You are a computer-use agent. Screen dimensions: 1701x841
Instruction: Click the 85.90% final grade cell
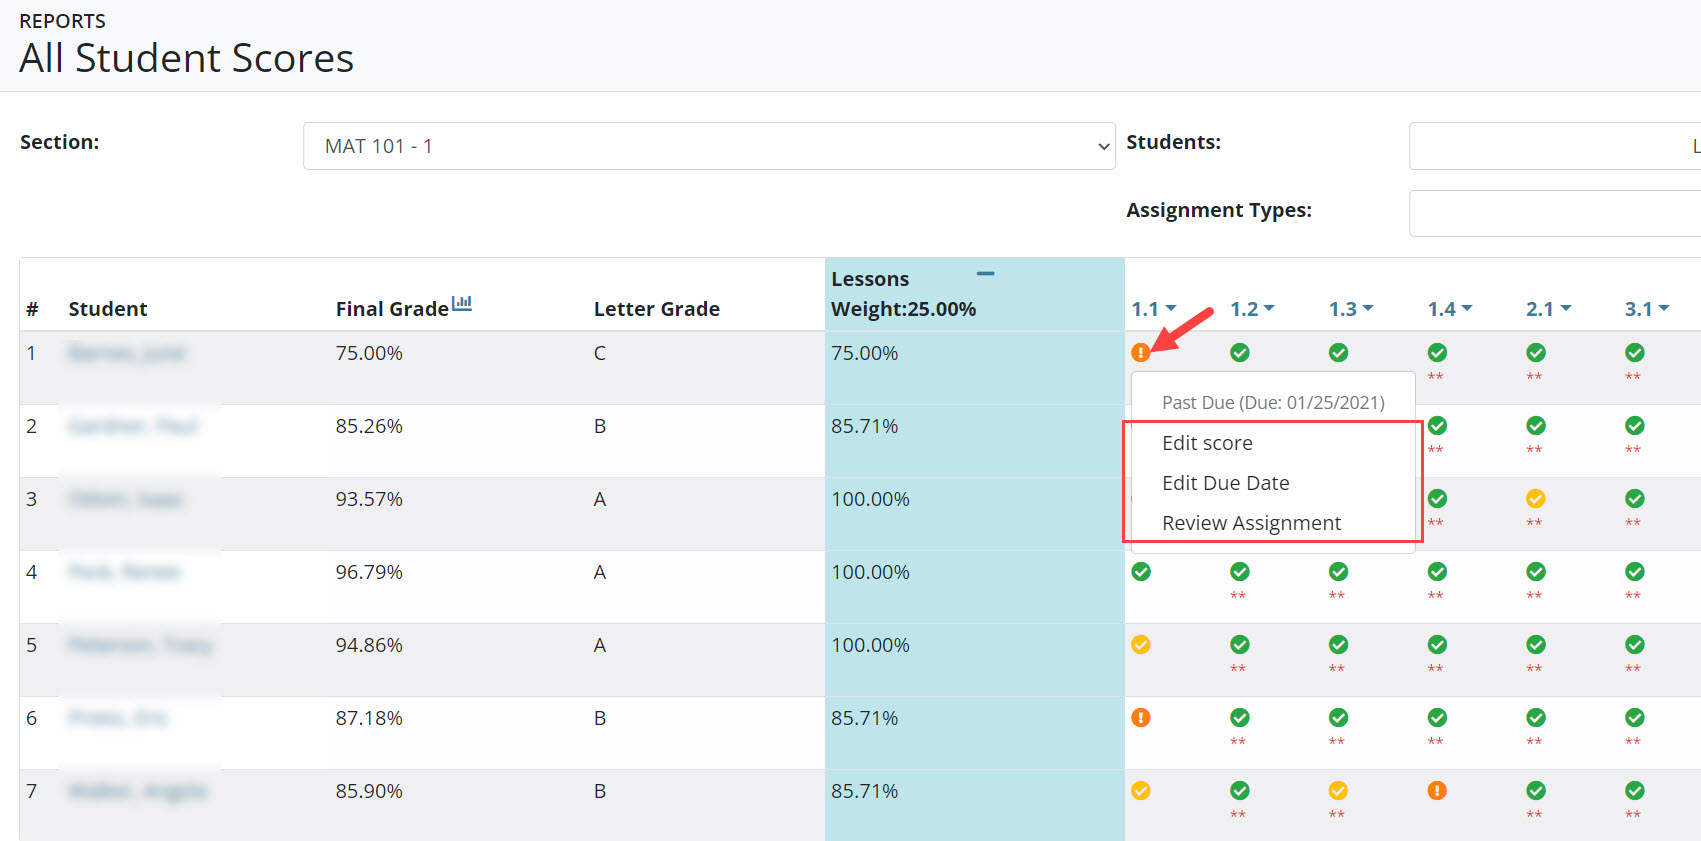(369, 791)
